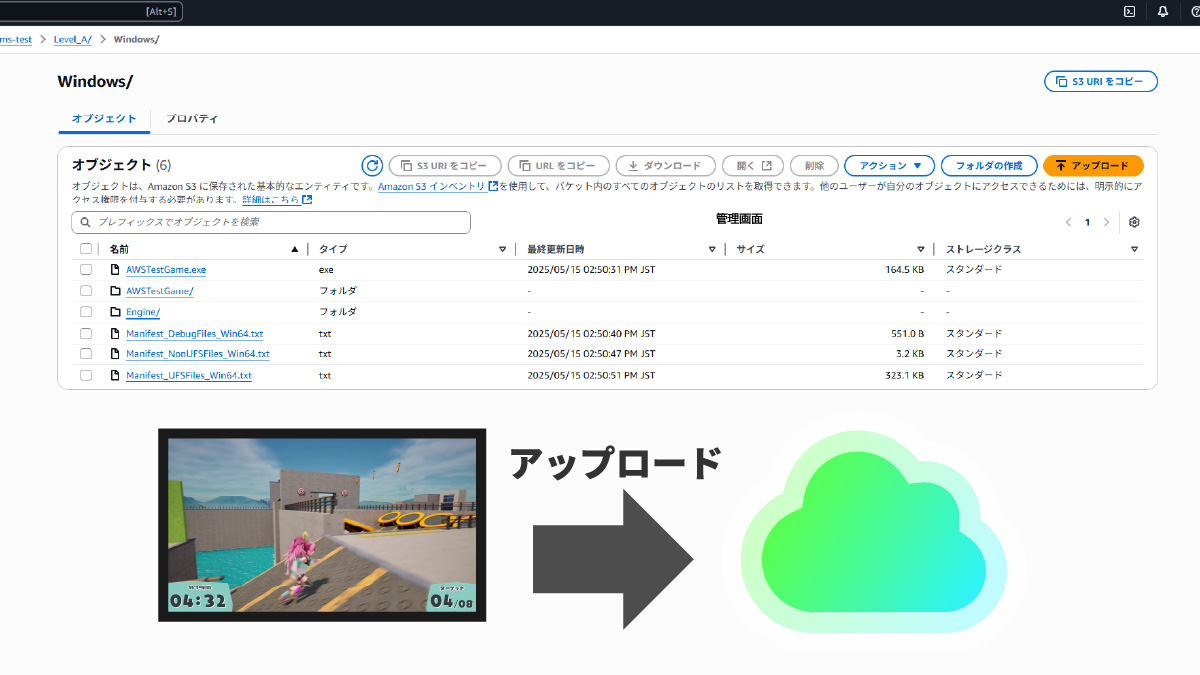Sort by the タイプ column arrow
This screenshot has width=1200, height=675.
point(502,249)
